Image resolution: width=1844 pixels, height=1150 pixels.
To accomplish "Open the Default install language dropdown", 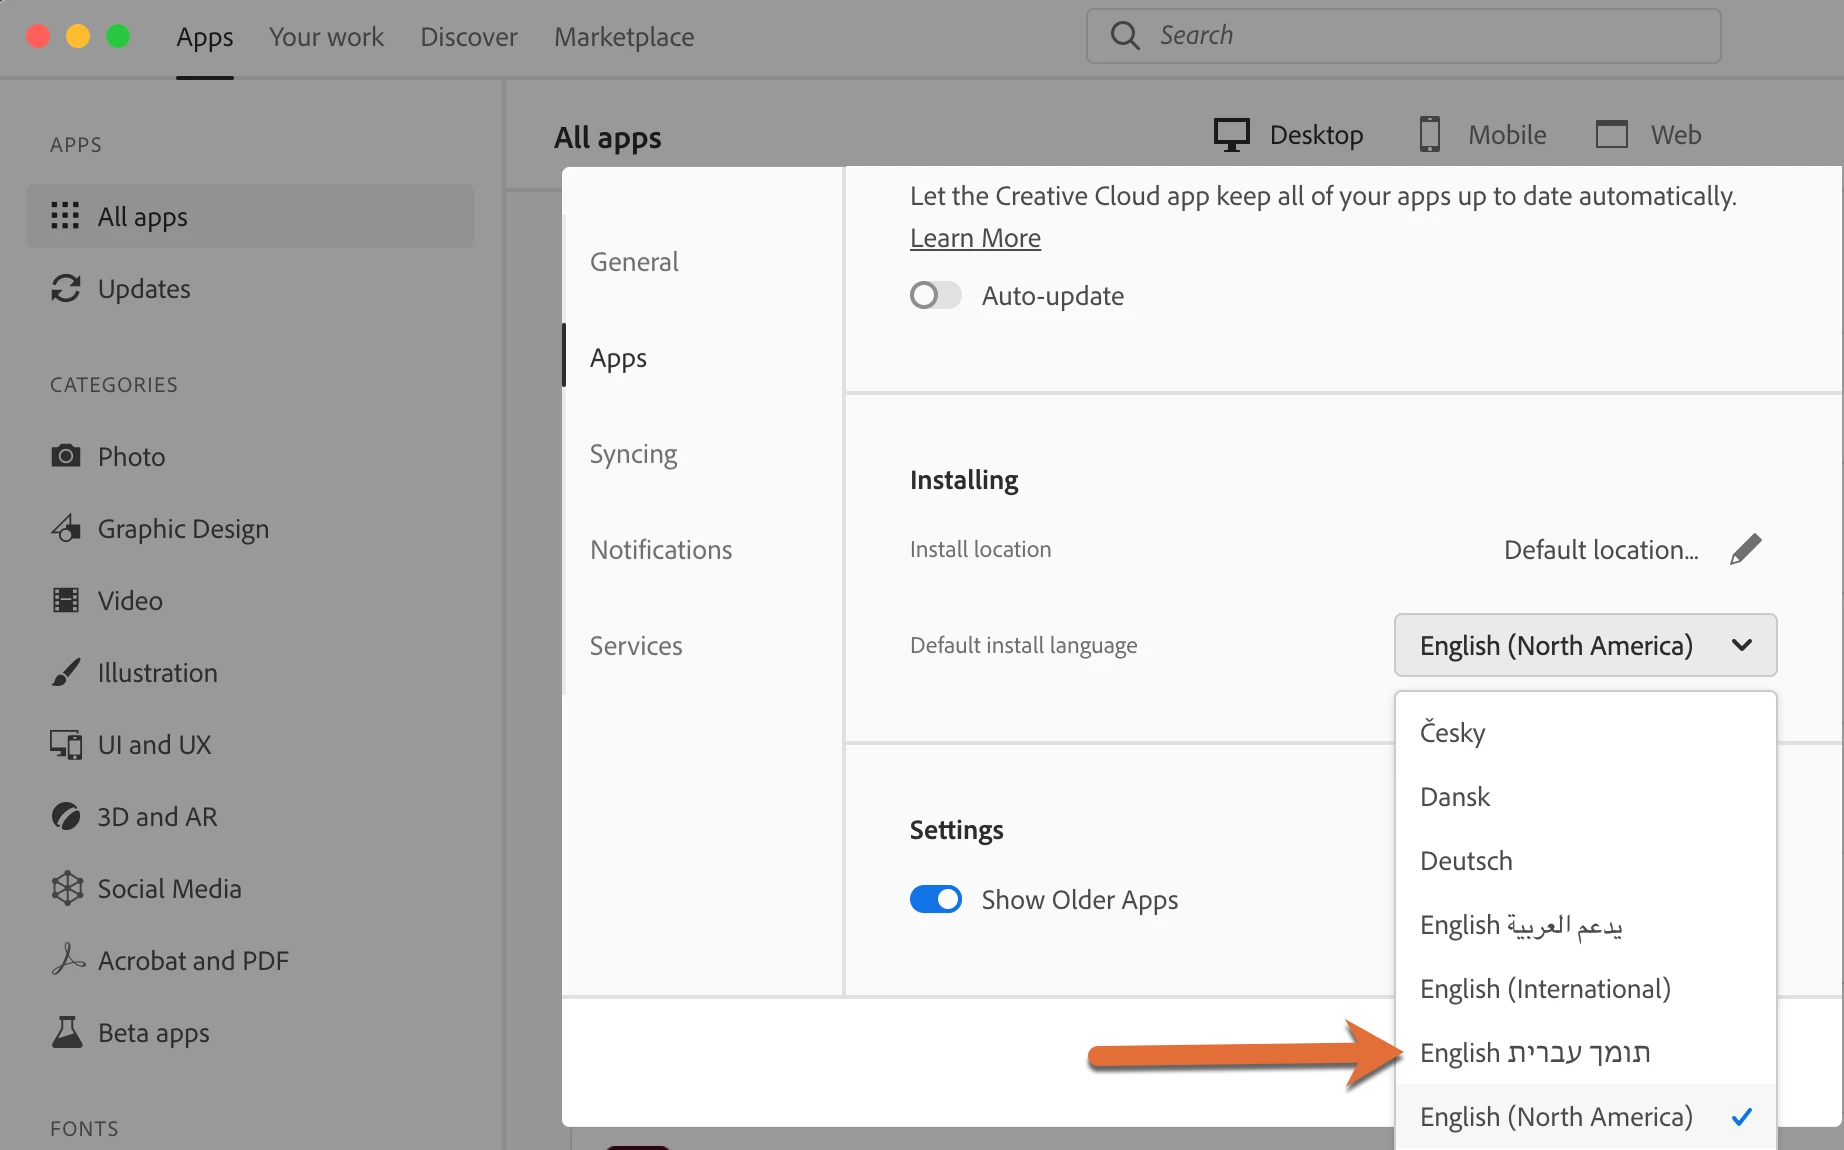I will (1585, 645).
